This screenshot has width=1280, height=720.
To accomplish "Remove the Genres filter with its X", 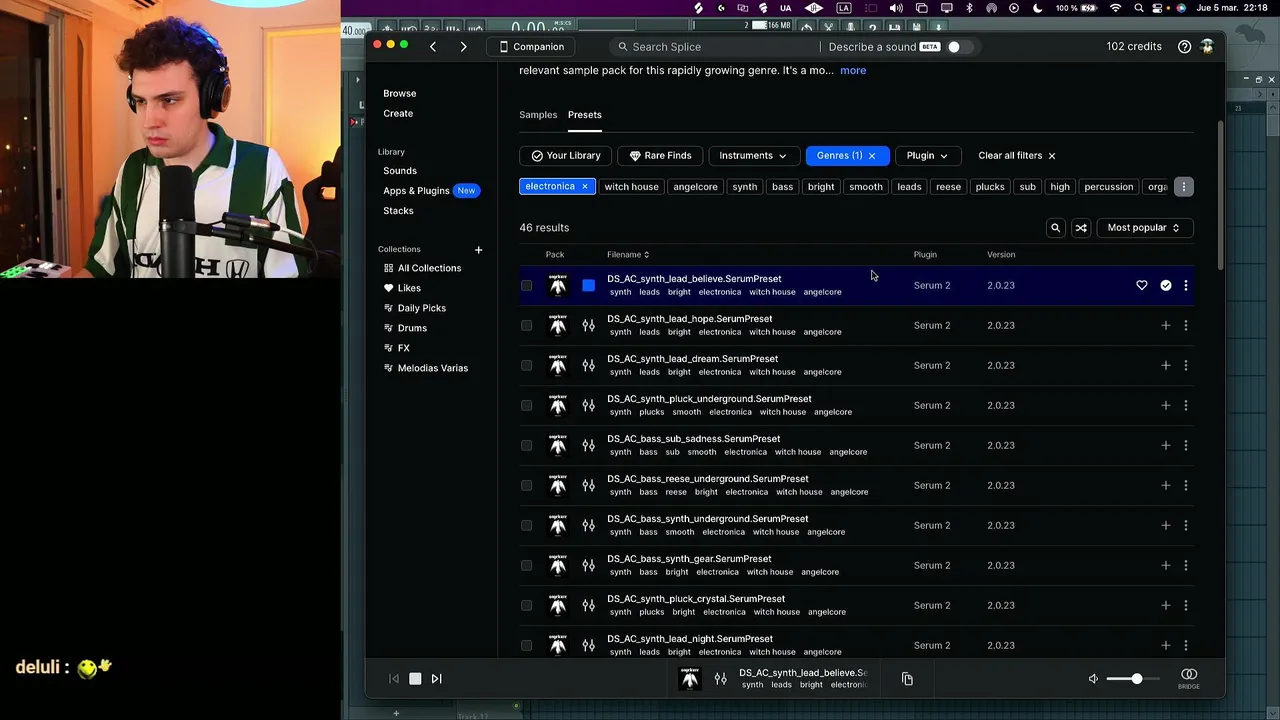I will [872, 156].
